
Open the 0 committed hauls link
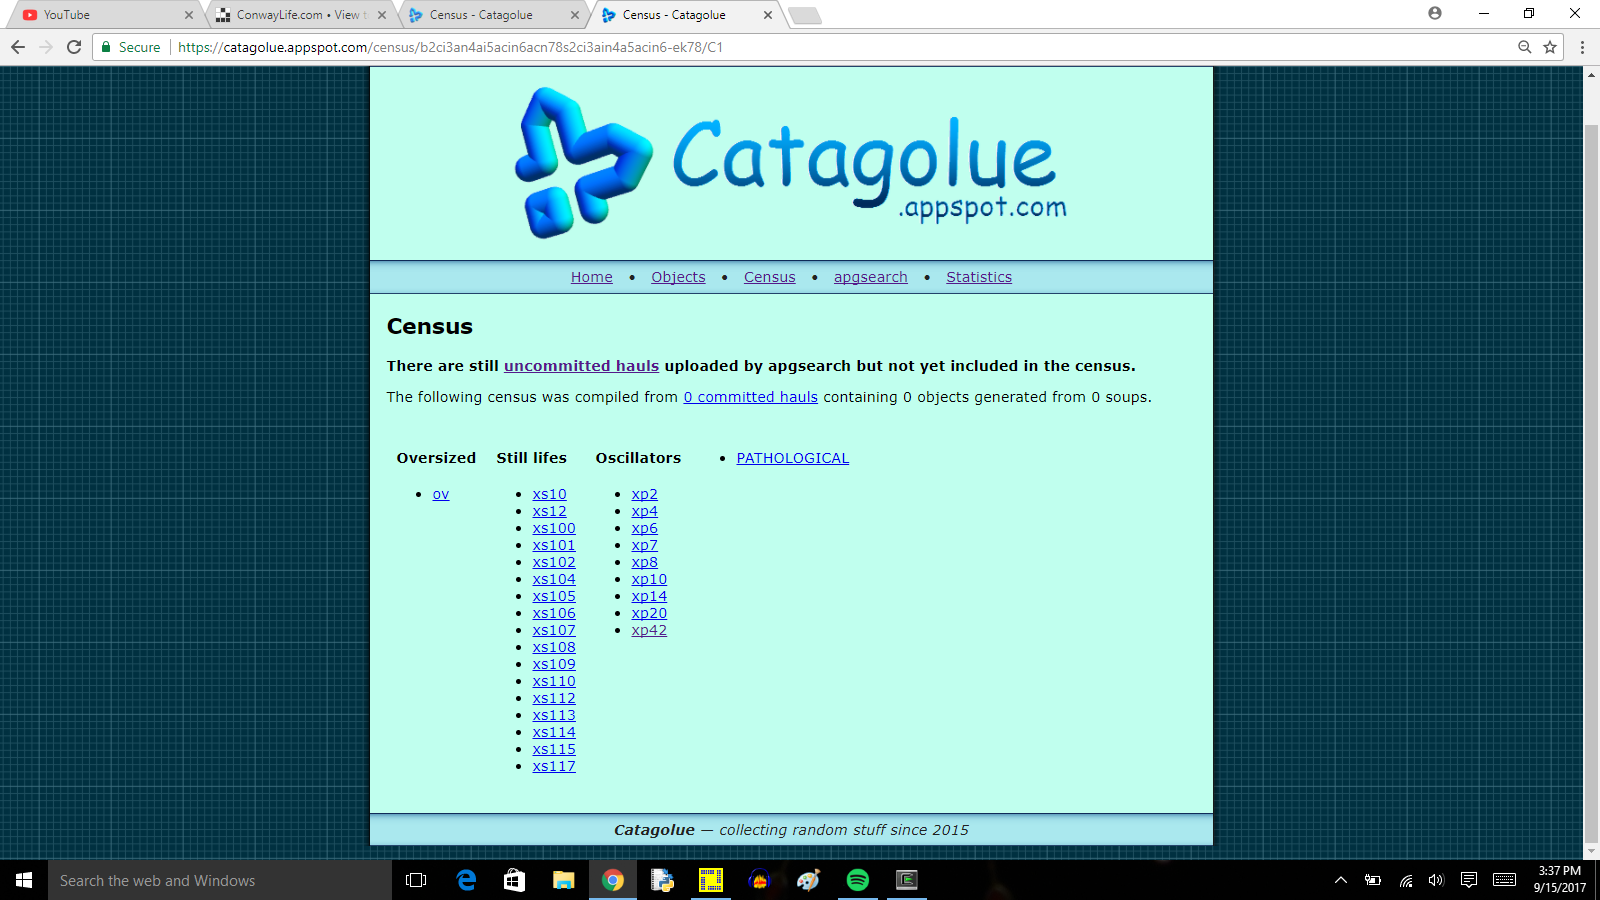pyautogui.click(x=750, y=397)
